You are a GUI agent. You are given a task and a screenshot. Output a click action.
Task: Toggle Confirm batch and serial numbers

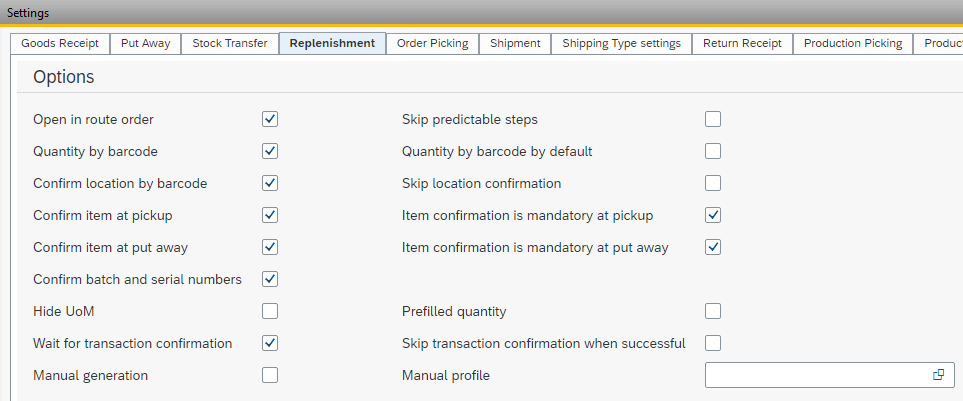tap(270, 279)
